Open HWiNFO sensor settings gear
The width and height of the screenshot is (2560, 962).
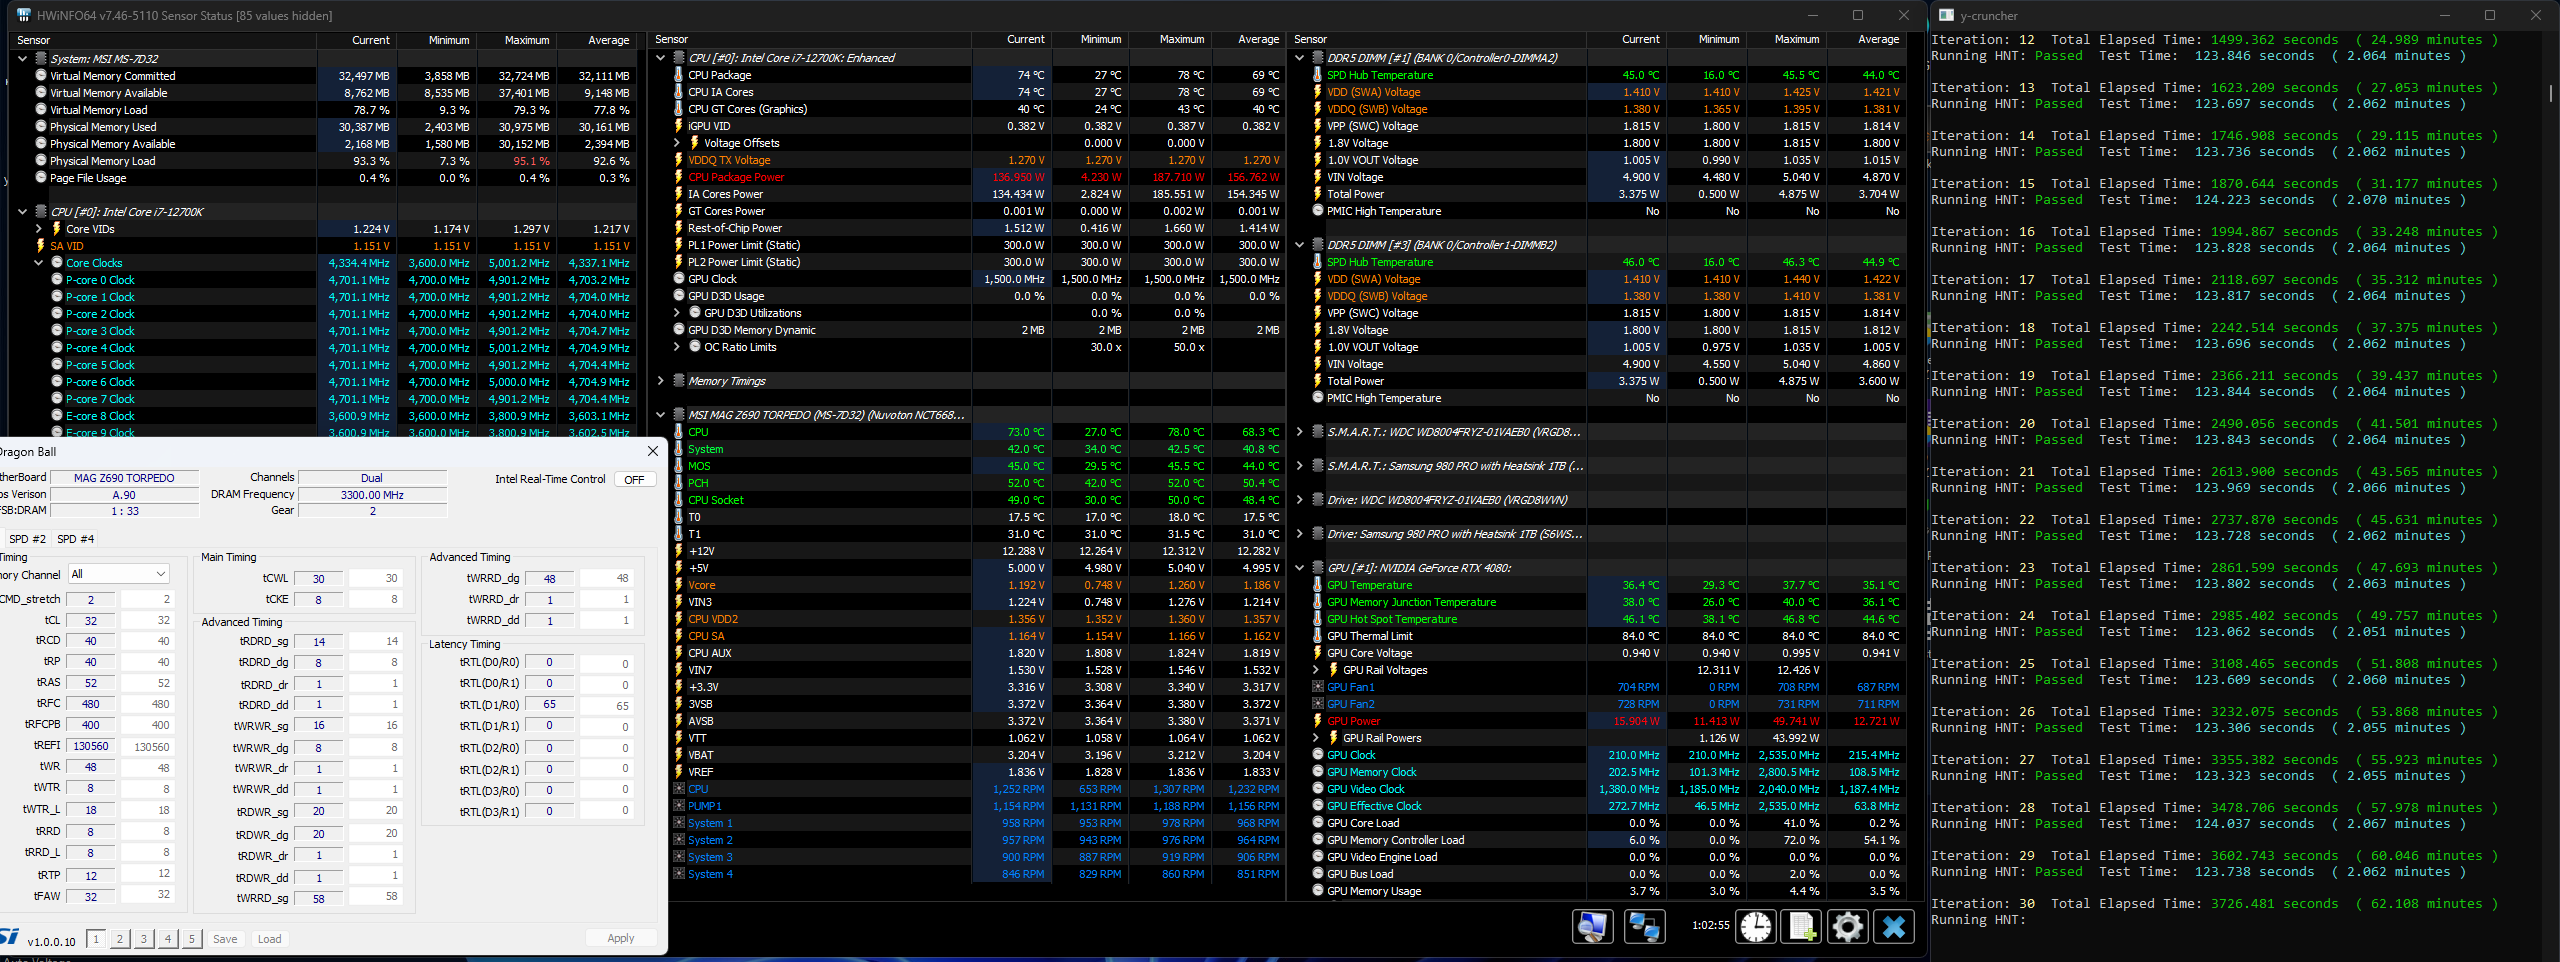[1848, 926]
